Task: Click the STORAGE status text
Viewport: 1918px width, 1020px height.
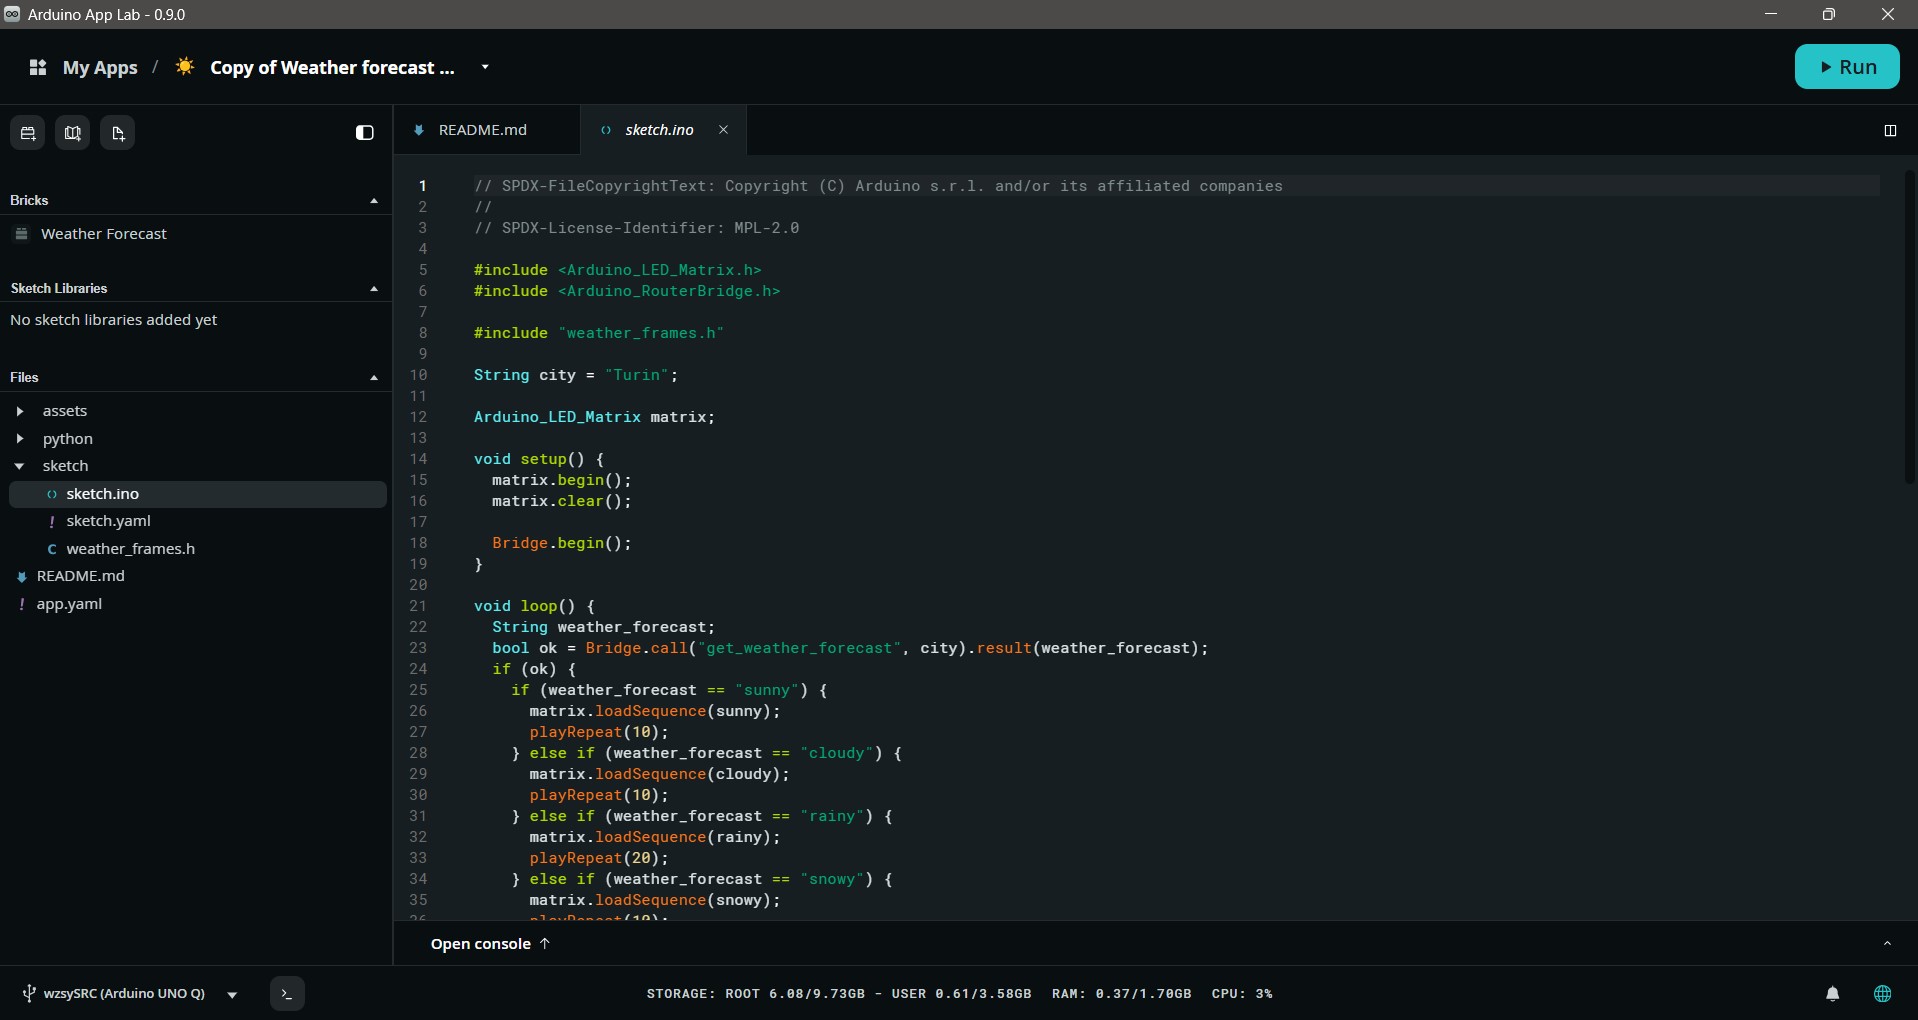Action: [x=839, y=994]
